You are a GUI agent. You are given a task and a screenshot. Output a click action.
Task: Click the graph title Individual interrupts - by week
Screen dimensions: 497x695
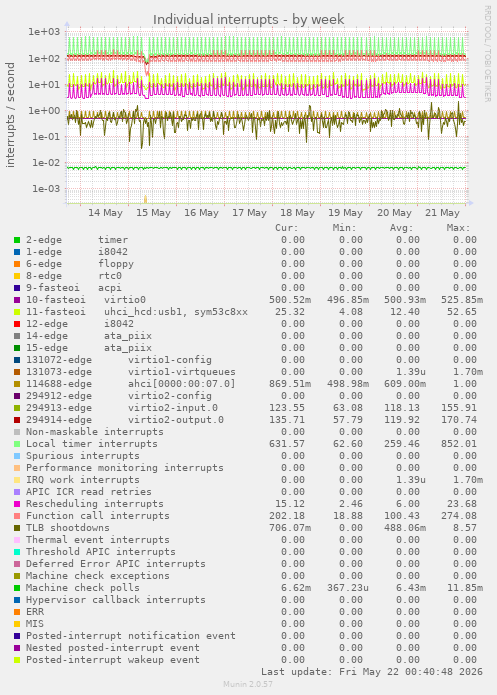coord(248,20)
